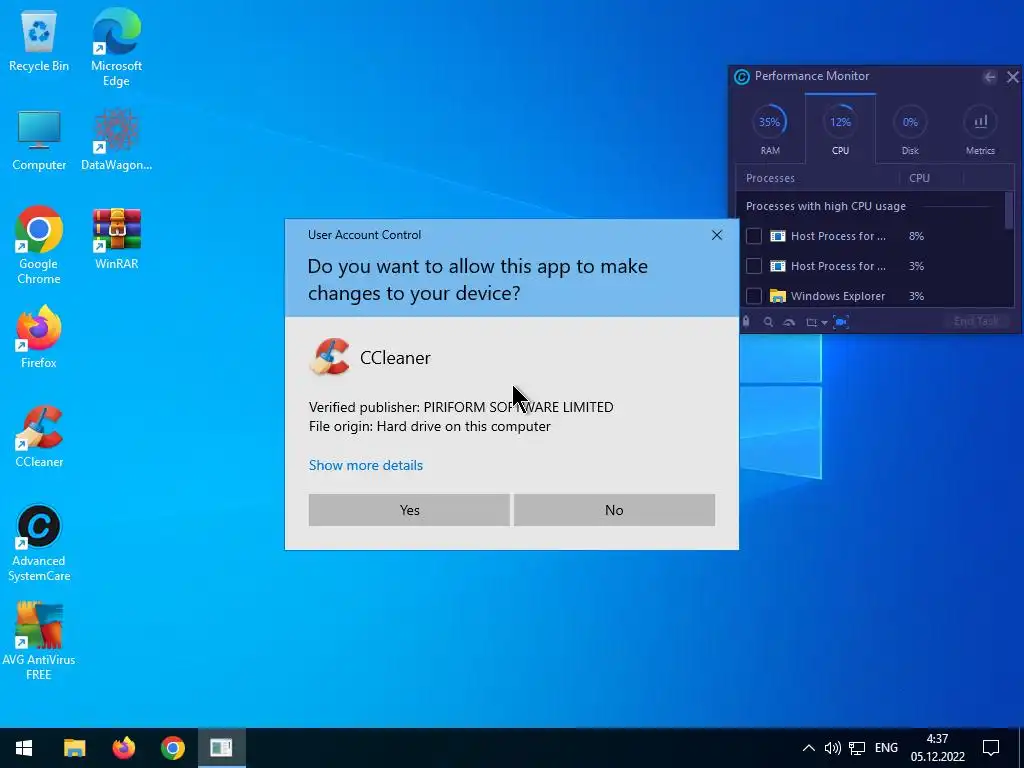Sort by the CPU column header
1024x768 pixels.
931,178
